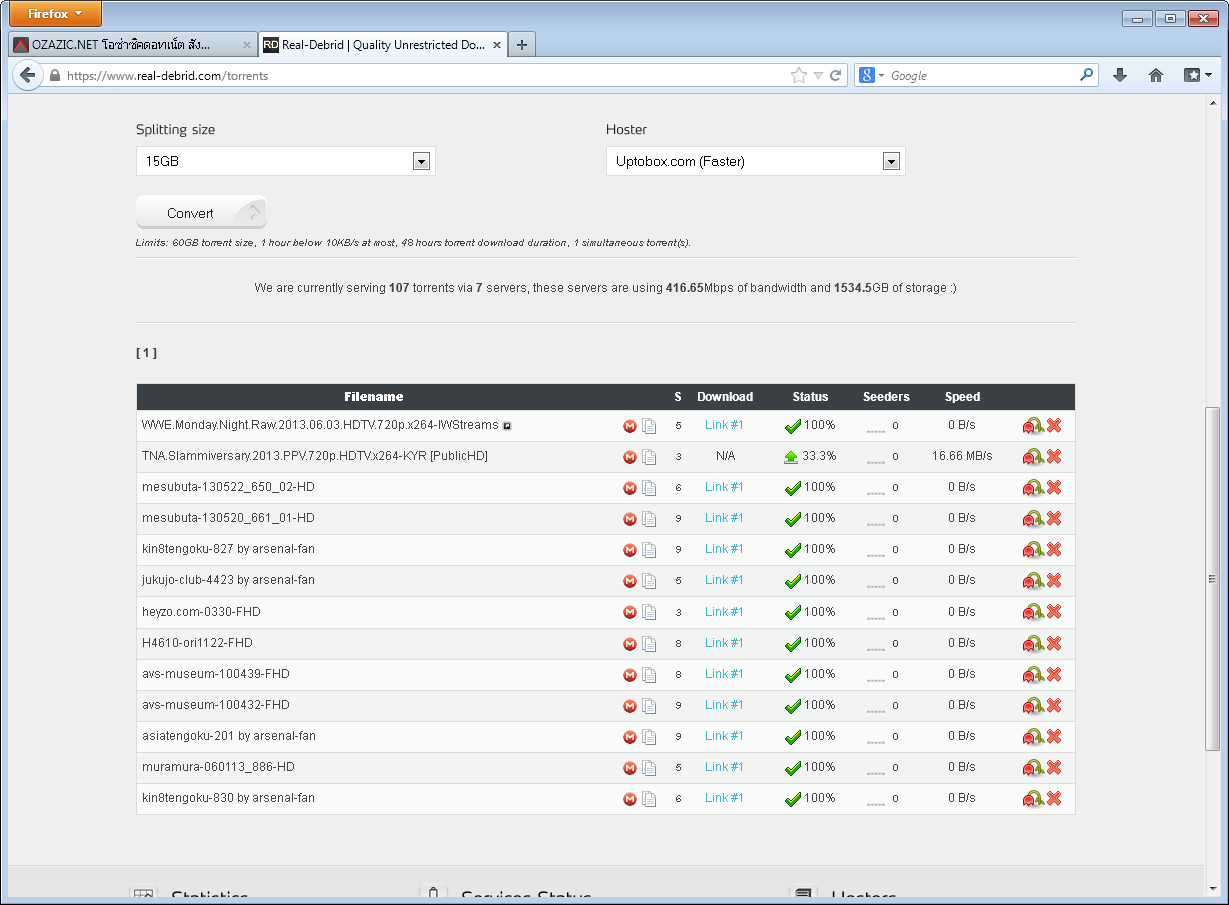Open Link #1 for kin8tengoku-830

724,798
